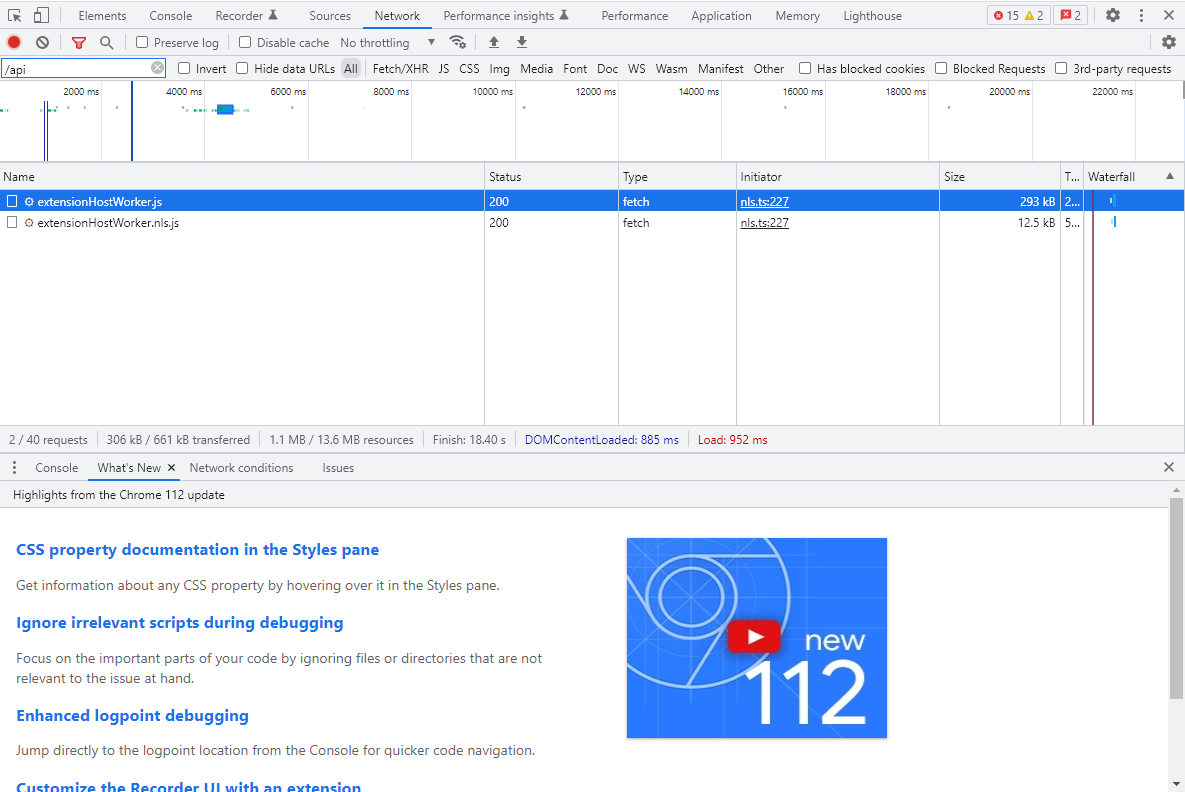
Task: Open the network search magnifier
Action: coord(106,42)
